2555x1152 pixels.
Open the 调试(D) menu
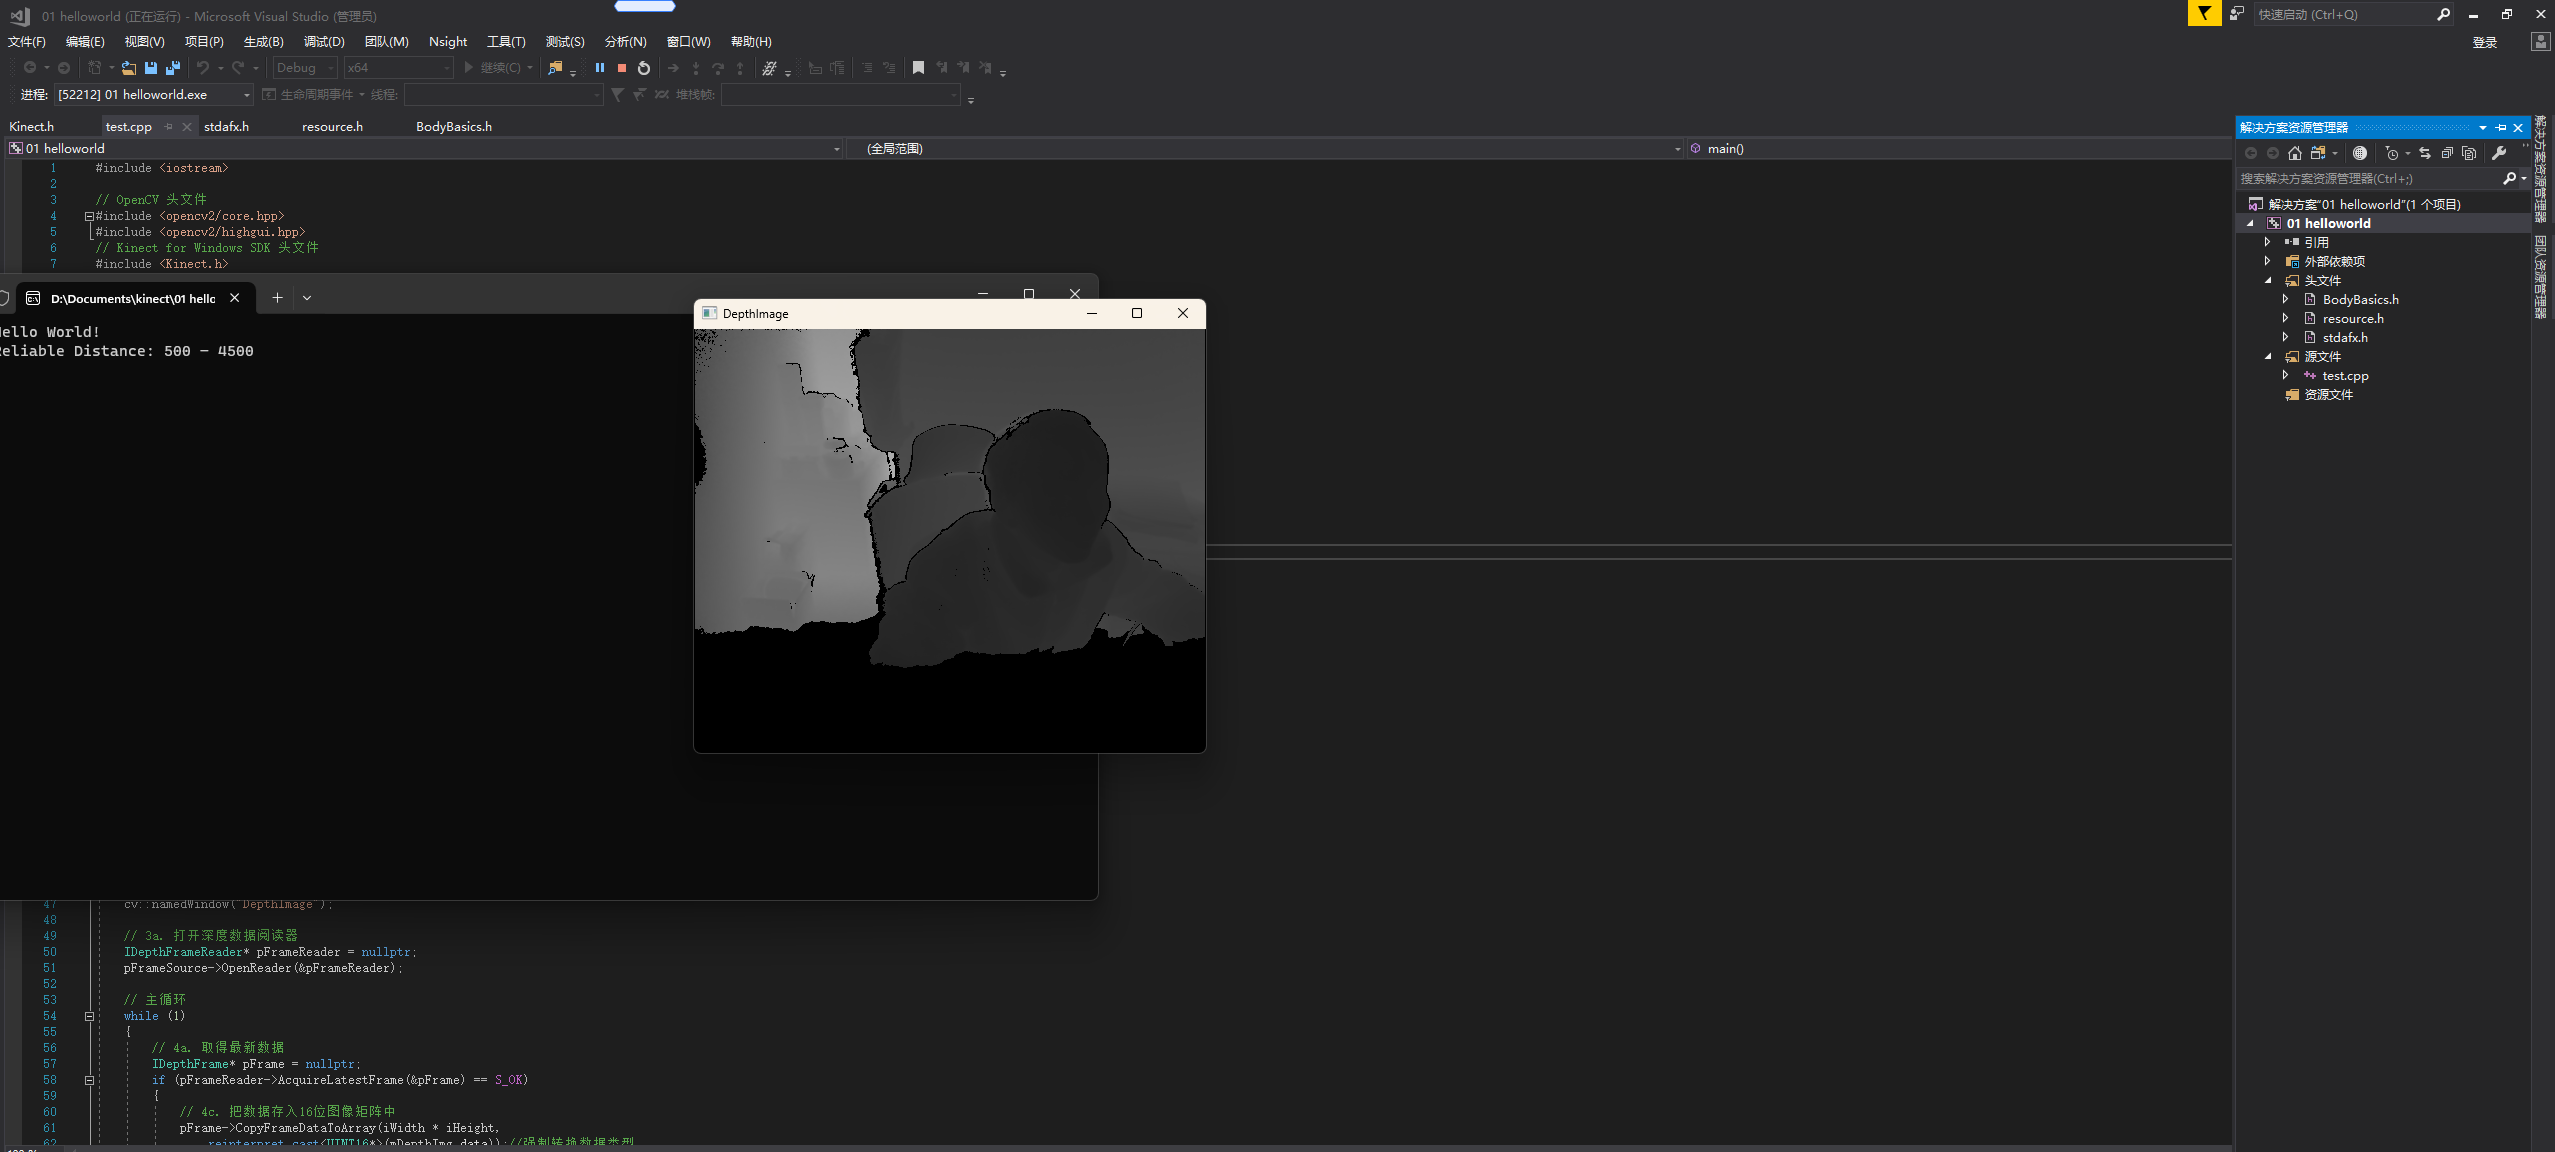point(322,41)
